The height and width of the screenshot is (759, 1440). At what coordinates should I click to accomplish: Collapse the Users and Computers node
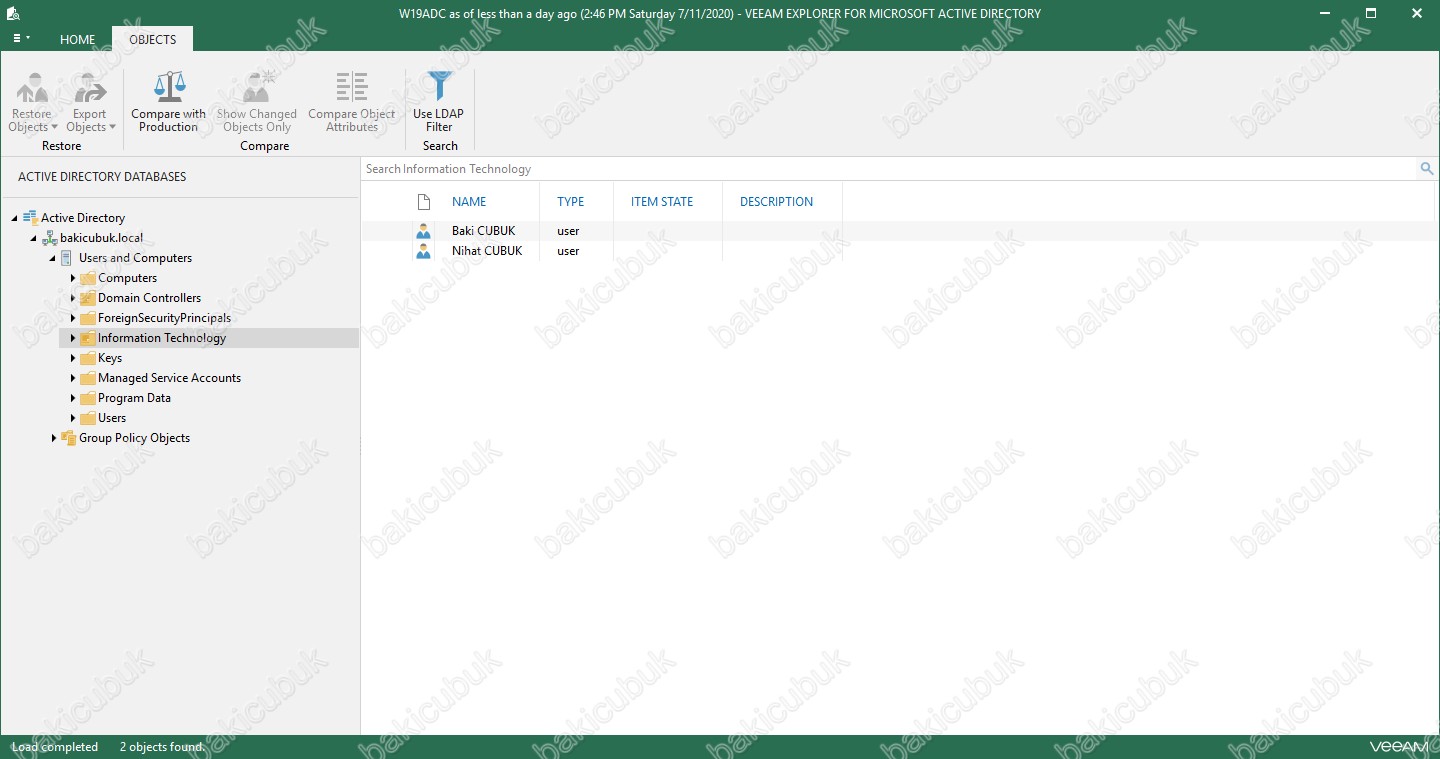[x=53, y=258]
